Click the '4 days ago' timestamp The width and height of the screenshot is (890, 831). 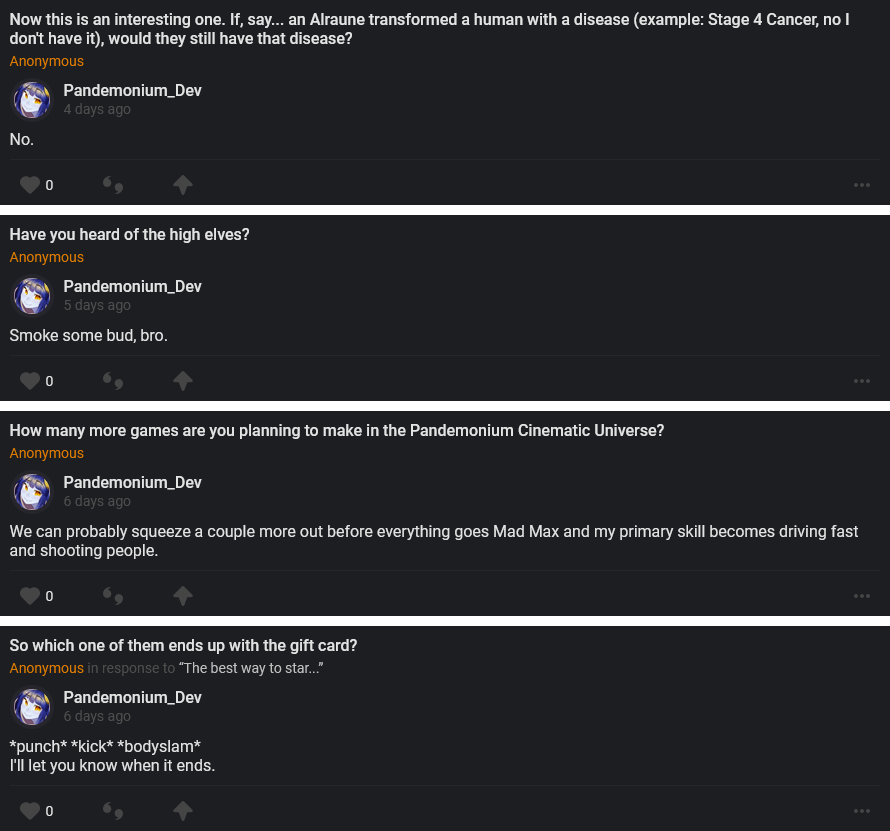point(97,109)
